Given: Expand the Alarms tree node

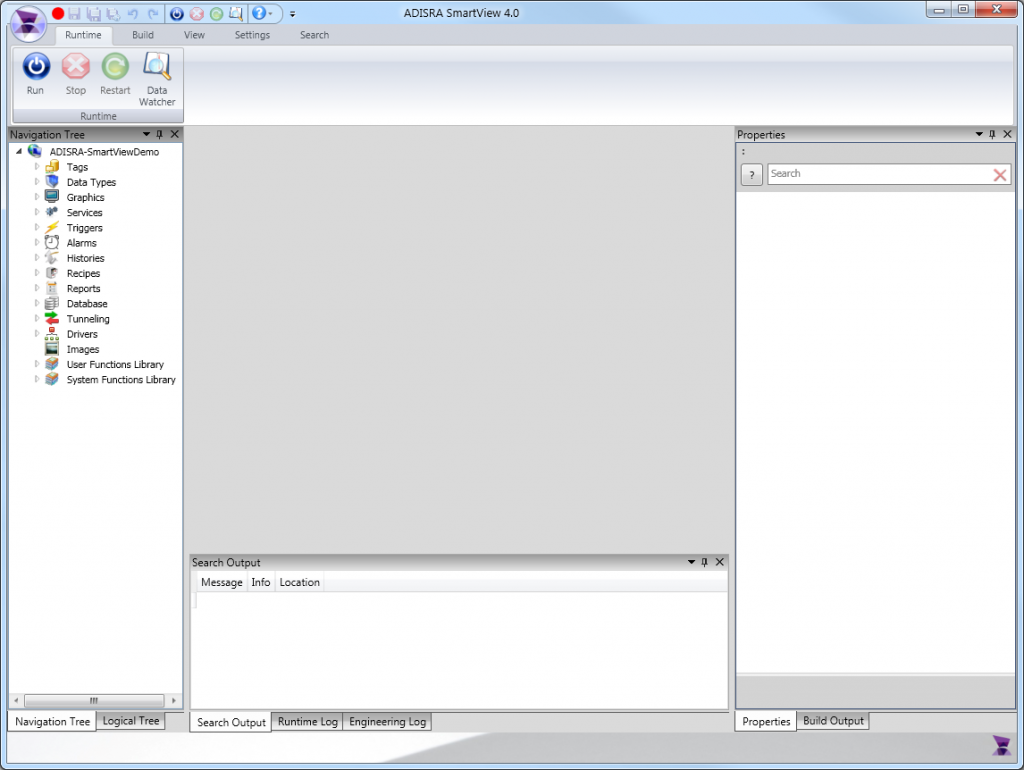Looking at the screenshot, I should coord(37,242).
